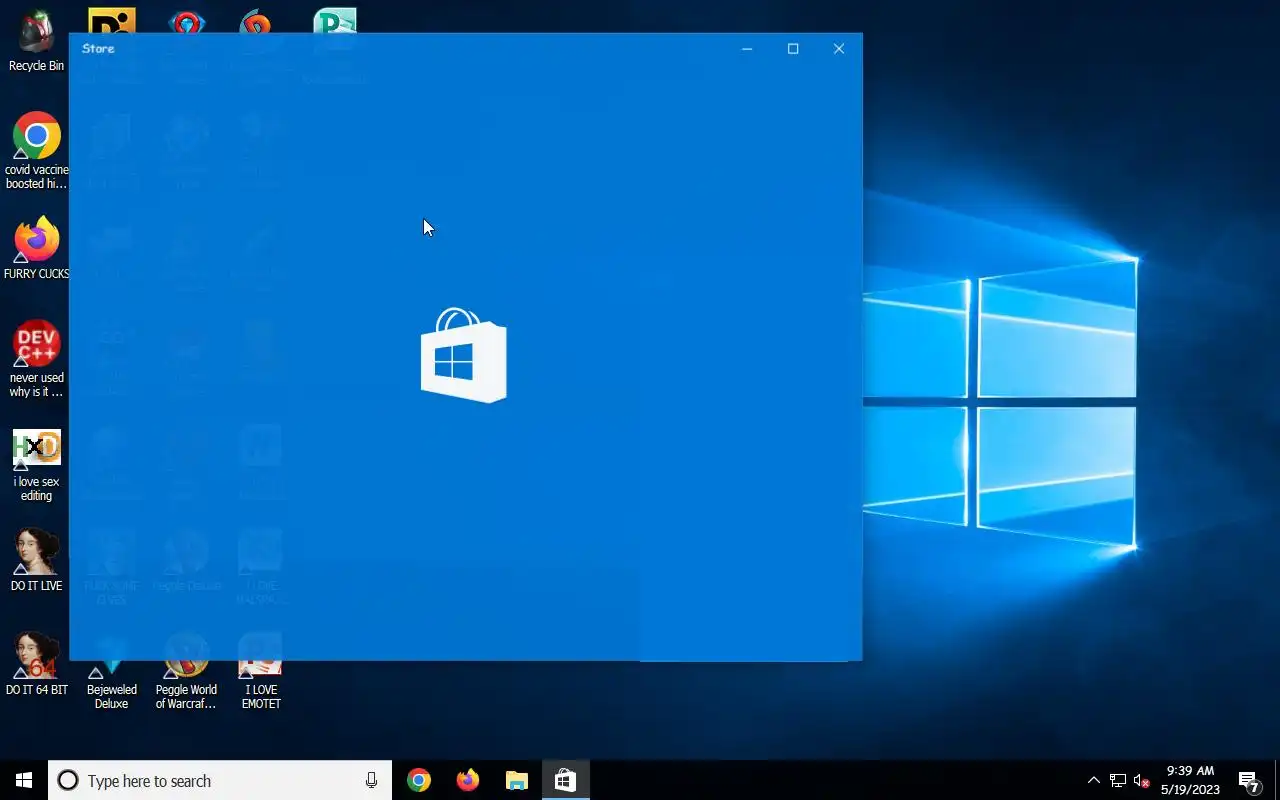This screenshot has width=1280, height=800.
Task: Click the Store window title text
Action: (x=98, y=48)
